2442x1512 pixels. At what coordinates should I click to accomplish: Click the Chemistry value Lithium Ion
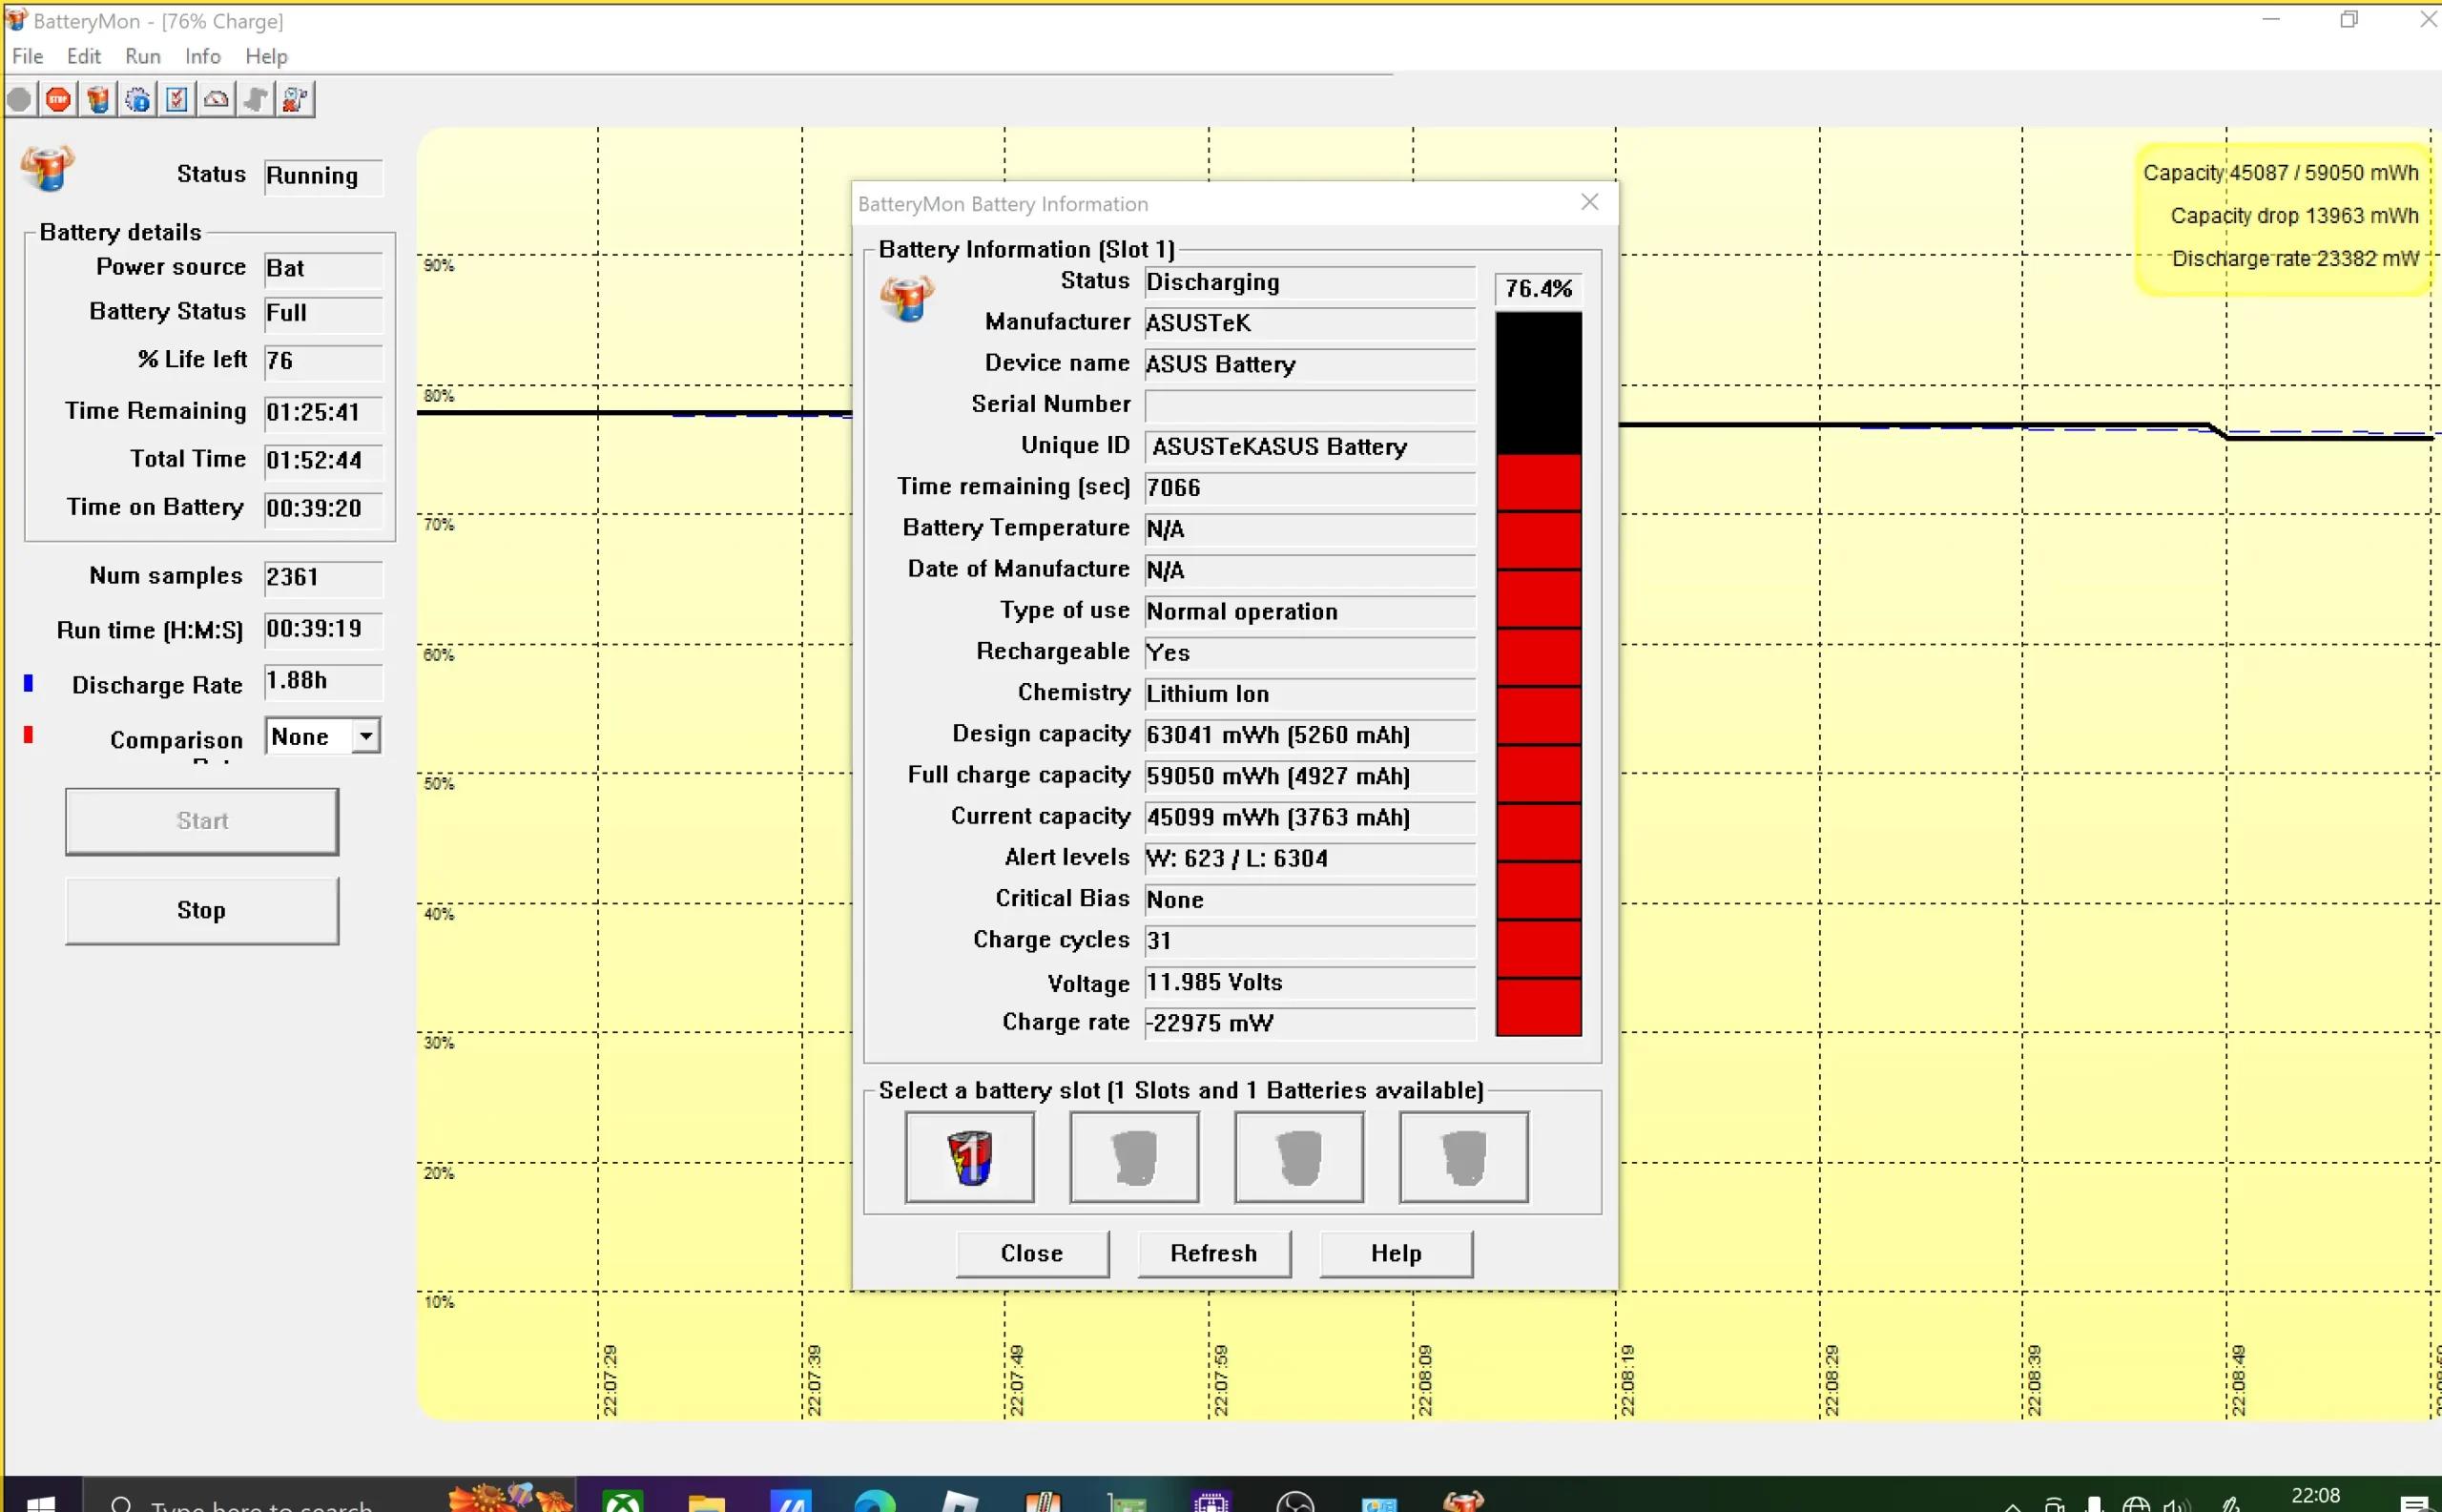(1310, 694)
